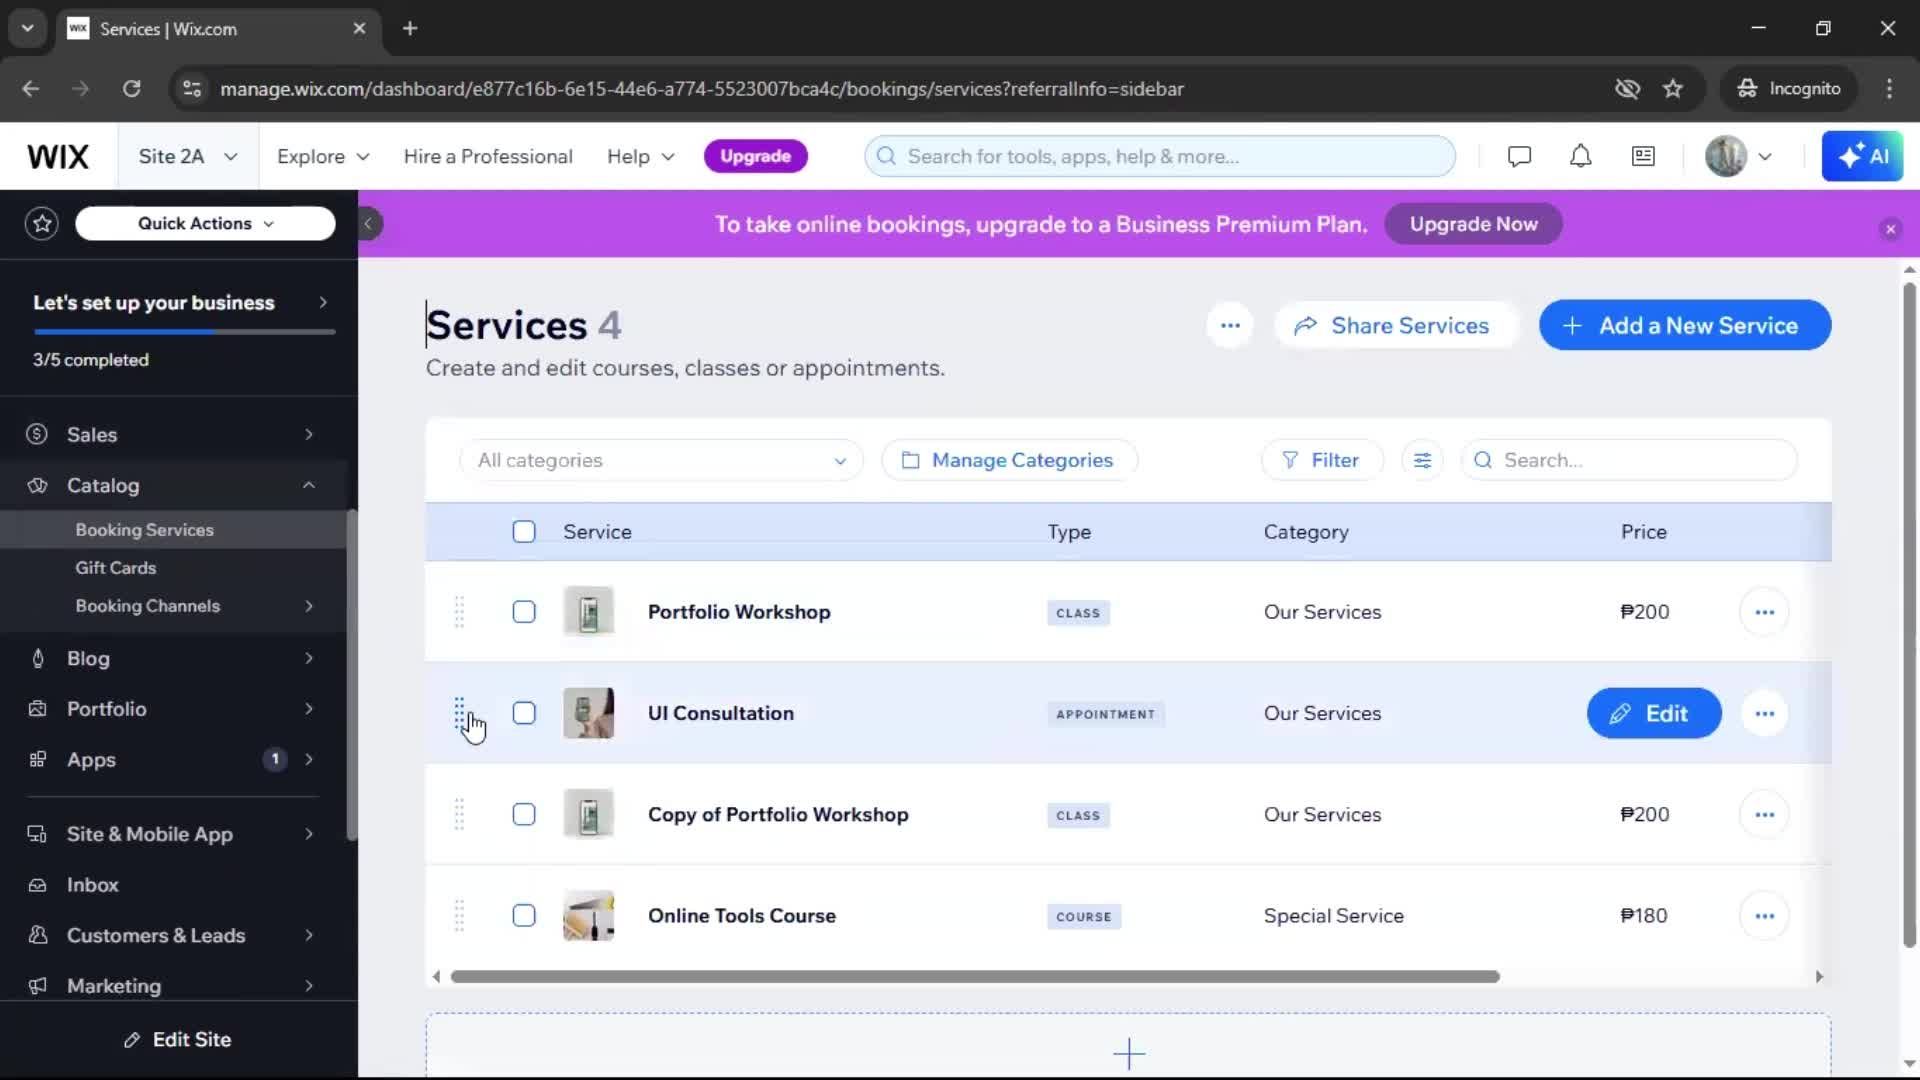1920x1080 pixels.
Task: Click setup progress bar under Let's set up
Action: tap(184, 332)
